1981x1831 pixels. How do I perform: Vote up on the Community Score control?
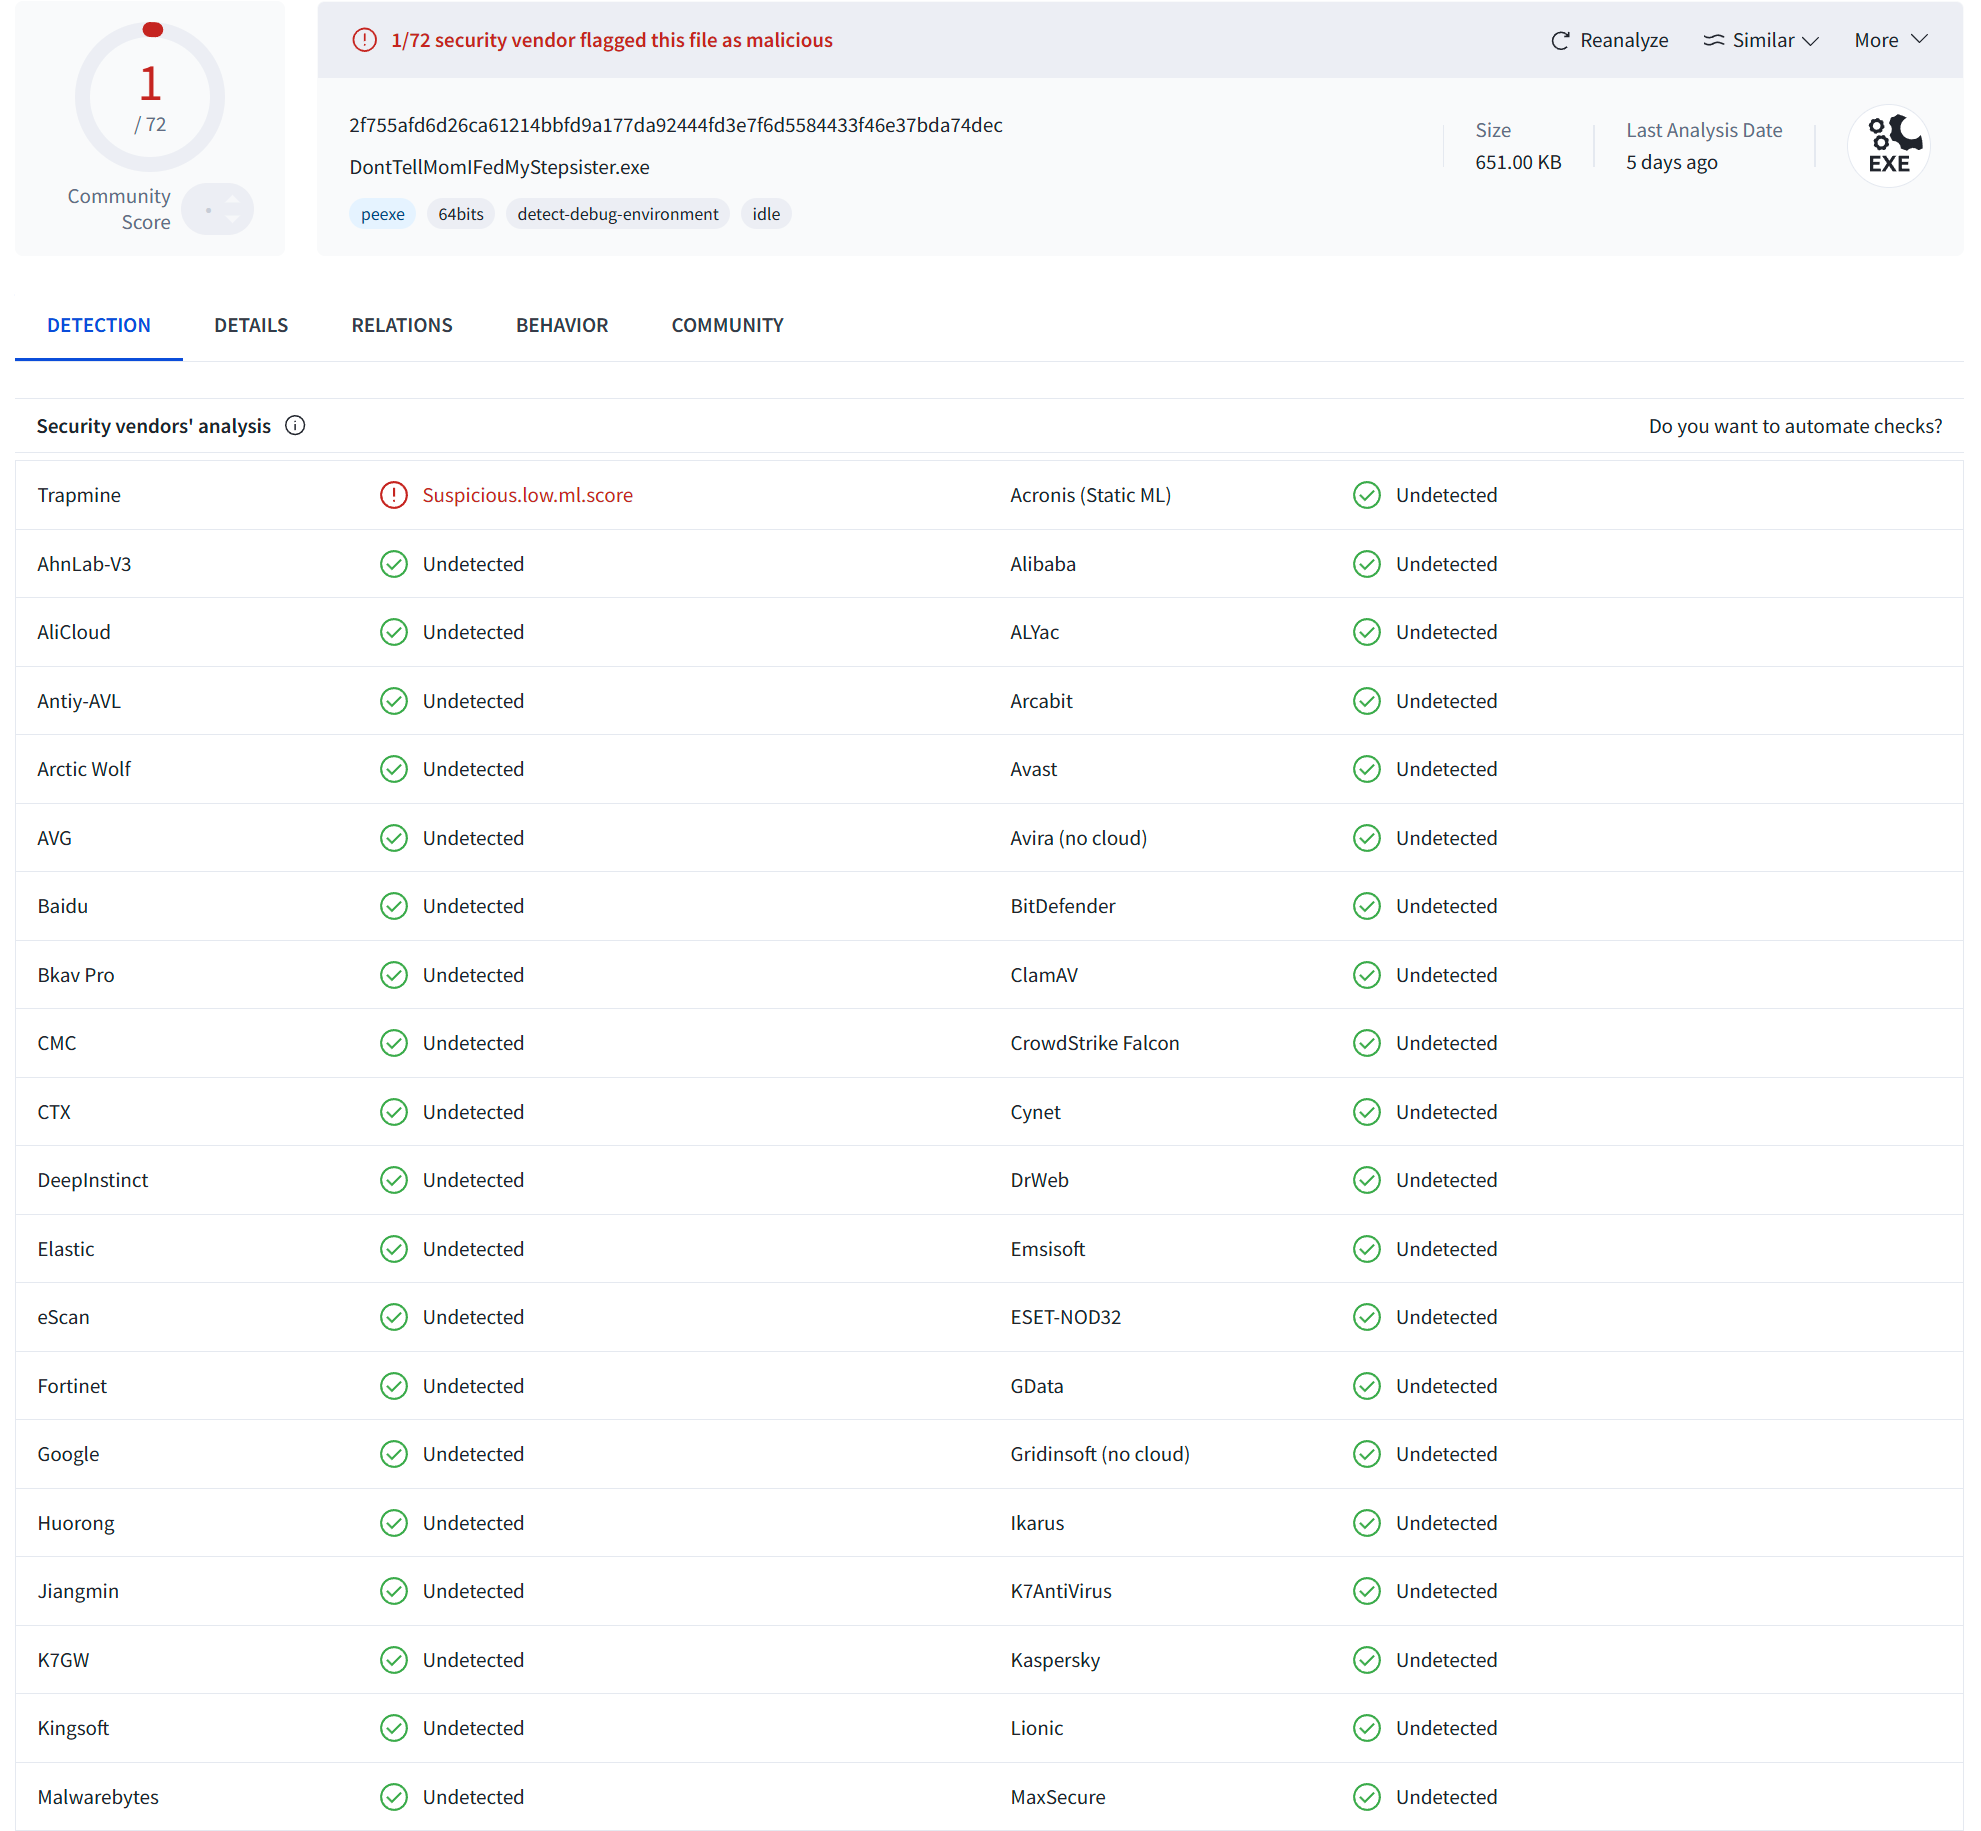[x=232, y=200]
